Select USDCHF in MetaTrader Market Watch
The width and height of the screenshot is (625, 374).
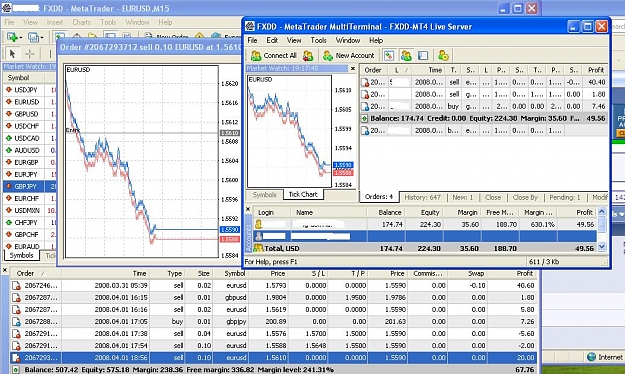[x=29, y=126]
